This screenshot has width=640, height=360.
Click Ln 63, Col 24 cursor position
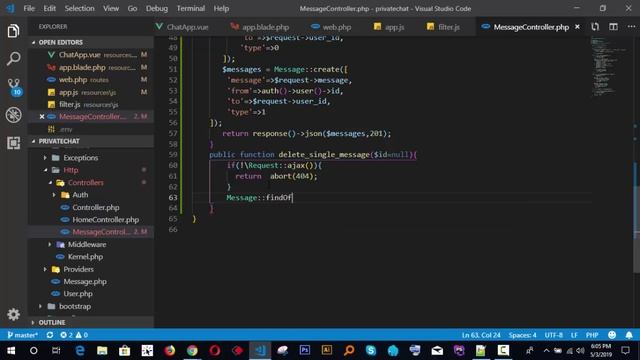(x=481, y=335)
